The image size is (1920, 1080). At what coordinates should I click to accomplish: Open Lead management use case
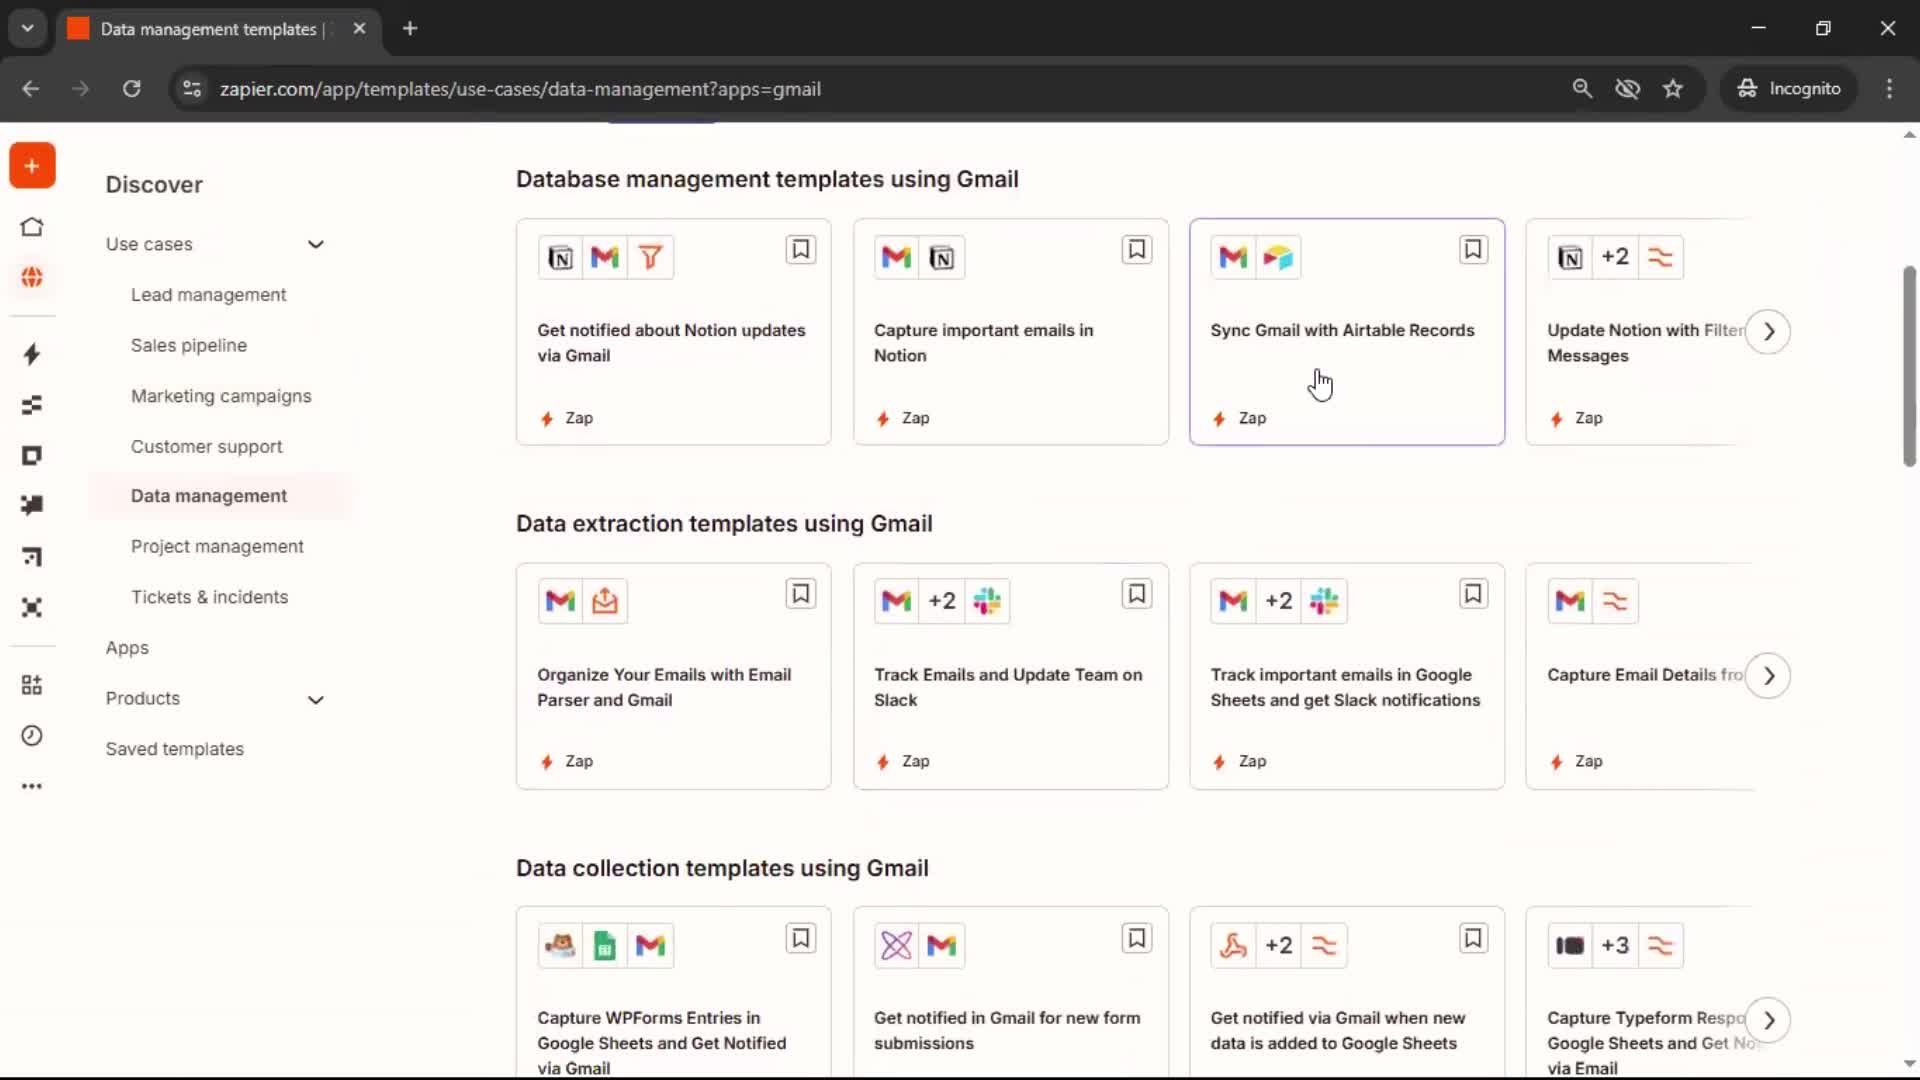[x=208, y=295]
